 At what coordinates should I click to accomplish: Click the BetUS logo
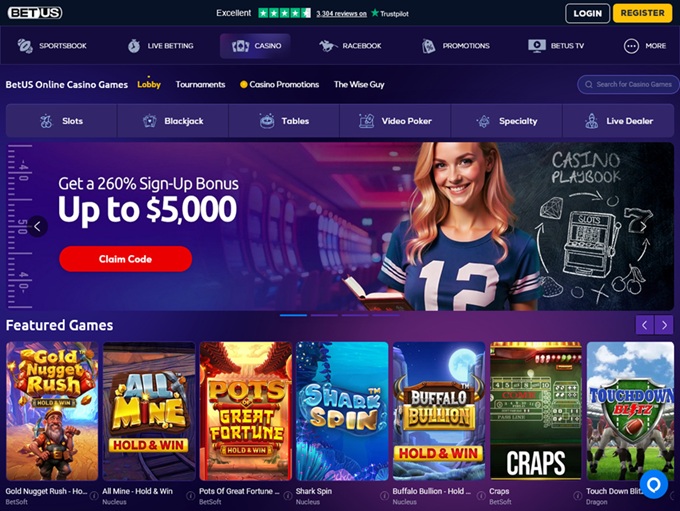tap(35, 13)
